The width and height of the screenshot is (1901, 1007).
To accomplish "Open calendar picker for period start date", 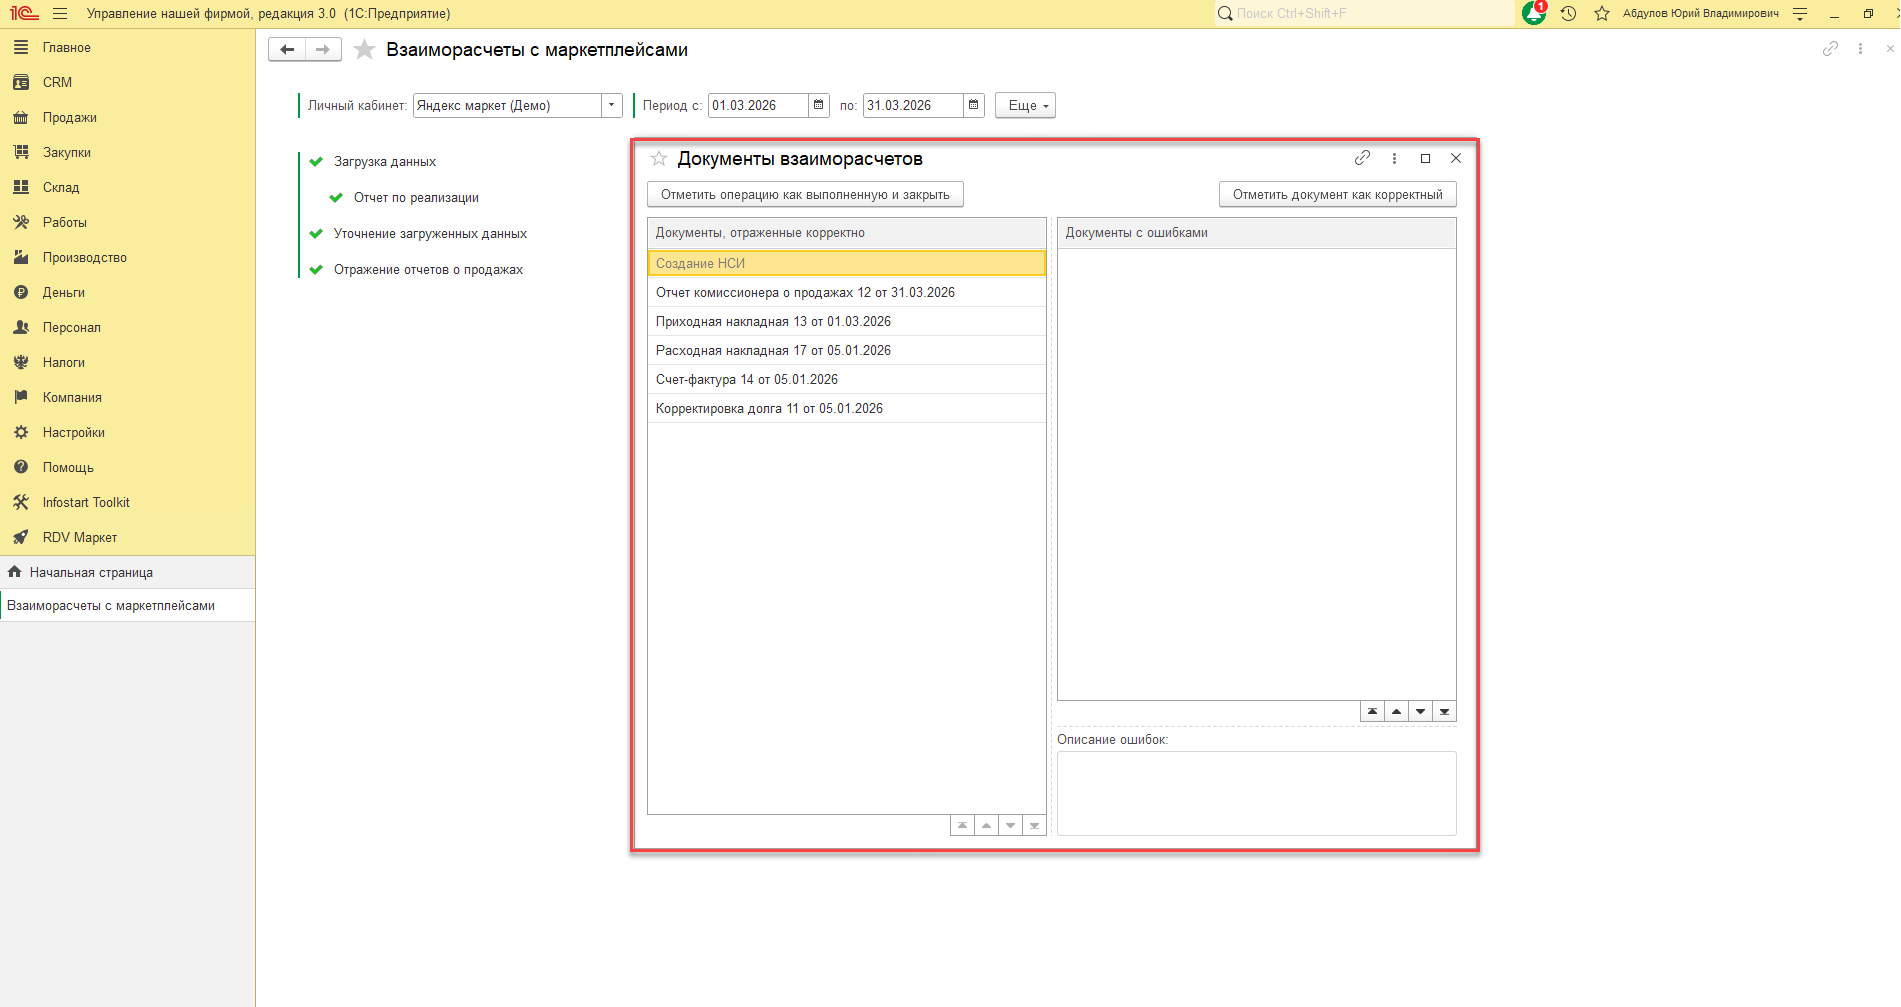I will 819,105.
